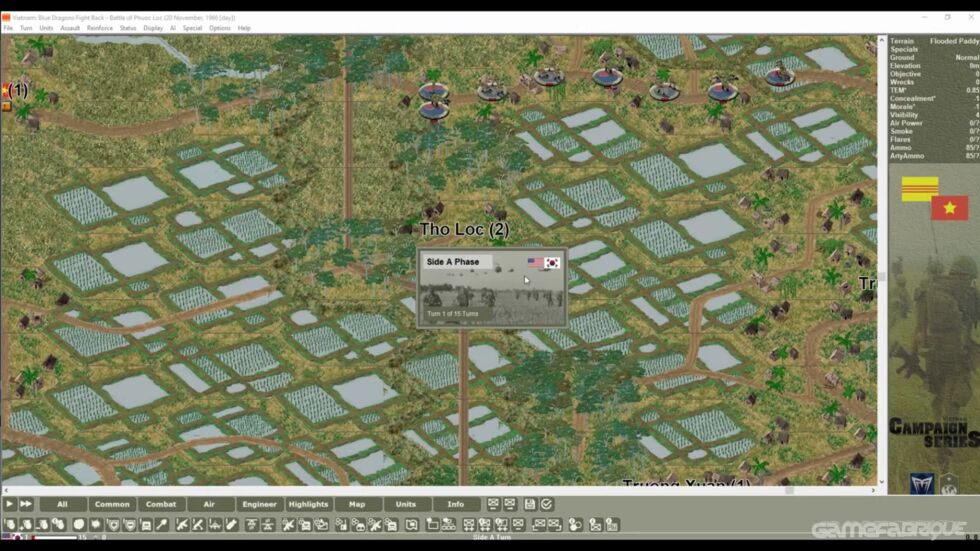Image resolution: width=980 pixels, height=551 pixels.
Task: Click the yellow South Vietnam flag in the side panel
Action: (919, 189)
